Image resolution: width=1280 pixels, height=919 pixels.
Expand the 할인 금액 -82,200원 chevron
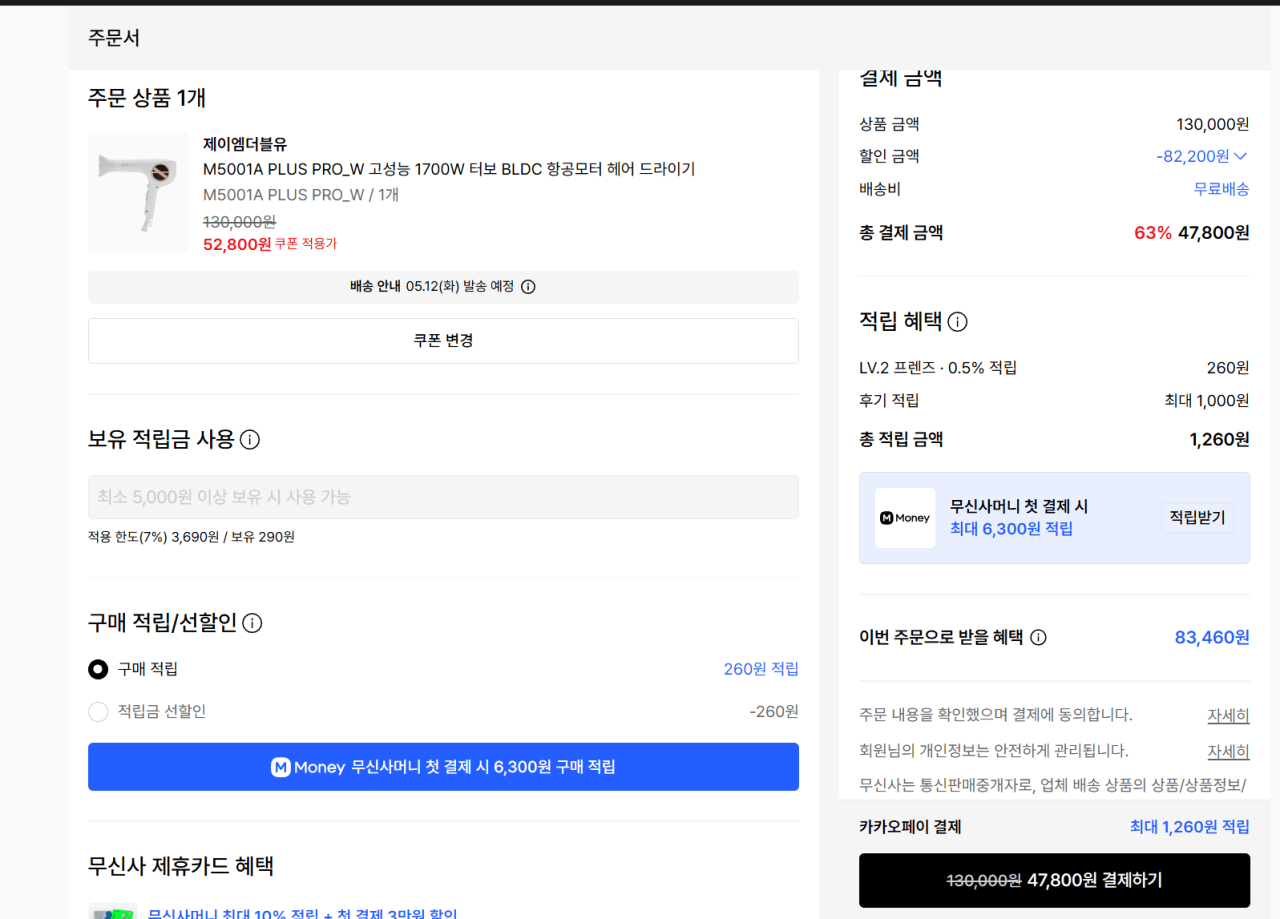(1241, 156)
